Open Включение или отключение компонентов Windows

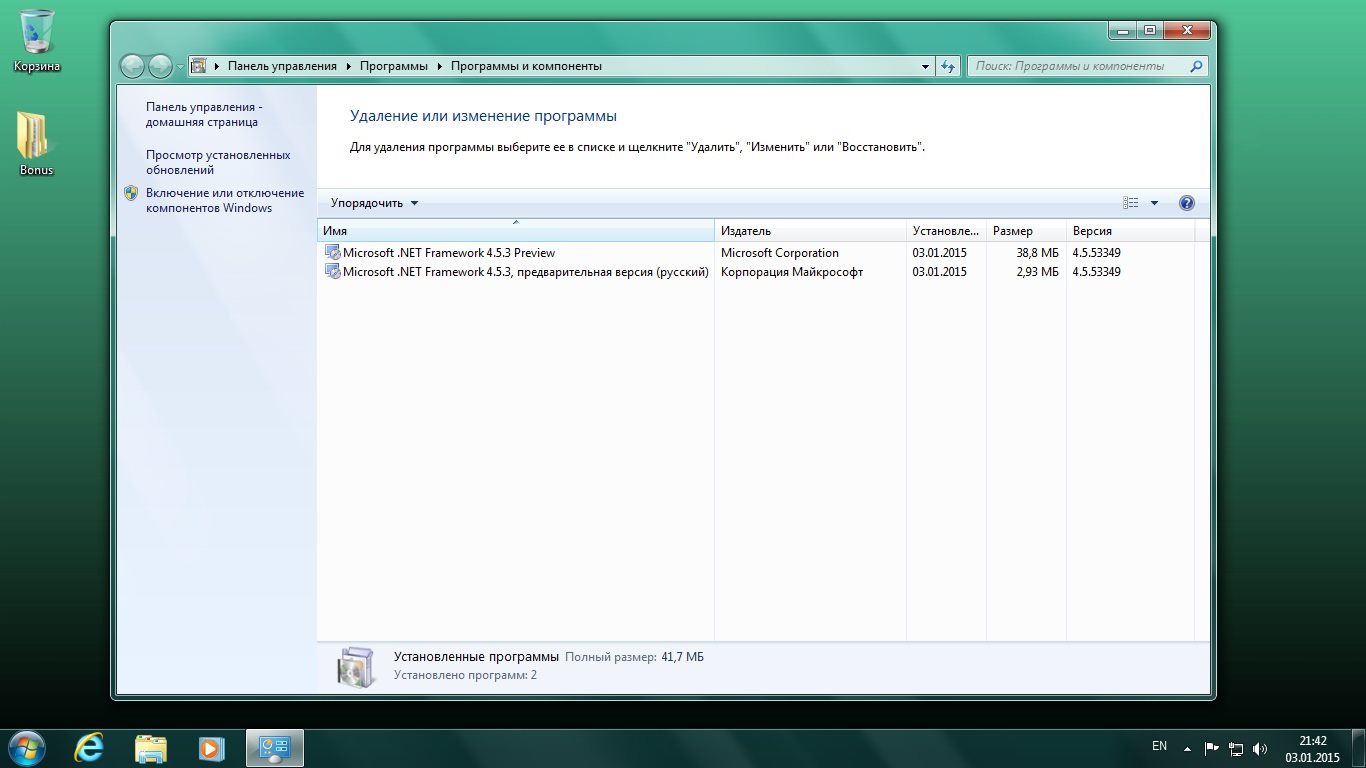[x=225, y=200]
